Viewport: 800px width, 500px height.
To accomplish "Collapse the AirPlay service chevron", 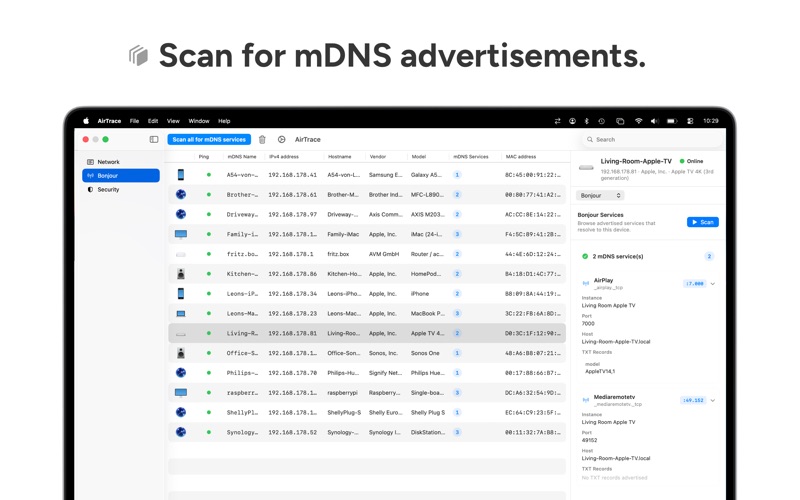I will click(713, 284).
